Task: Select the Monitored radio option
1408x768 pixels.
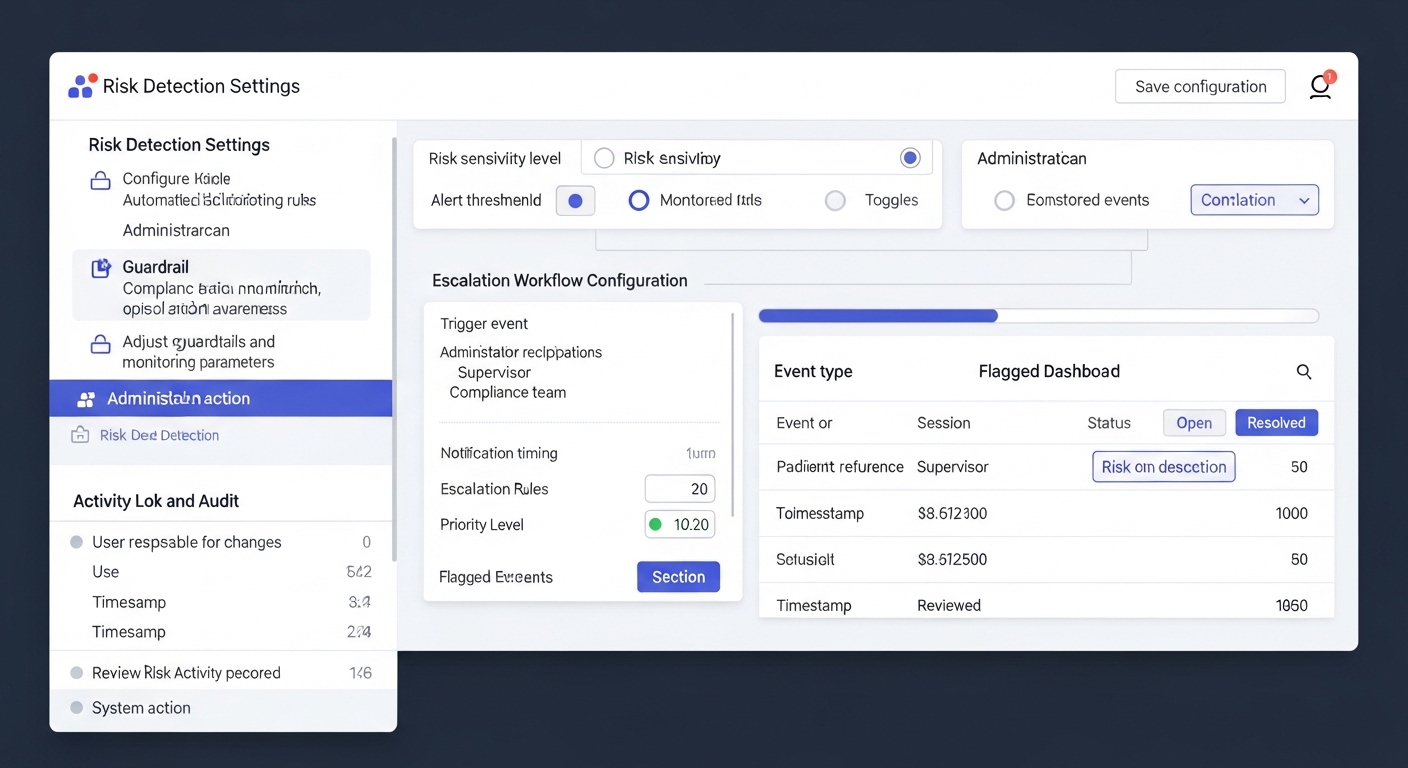Action: (x=639, y=201)
